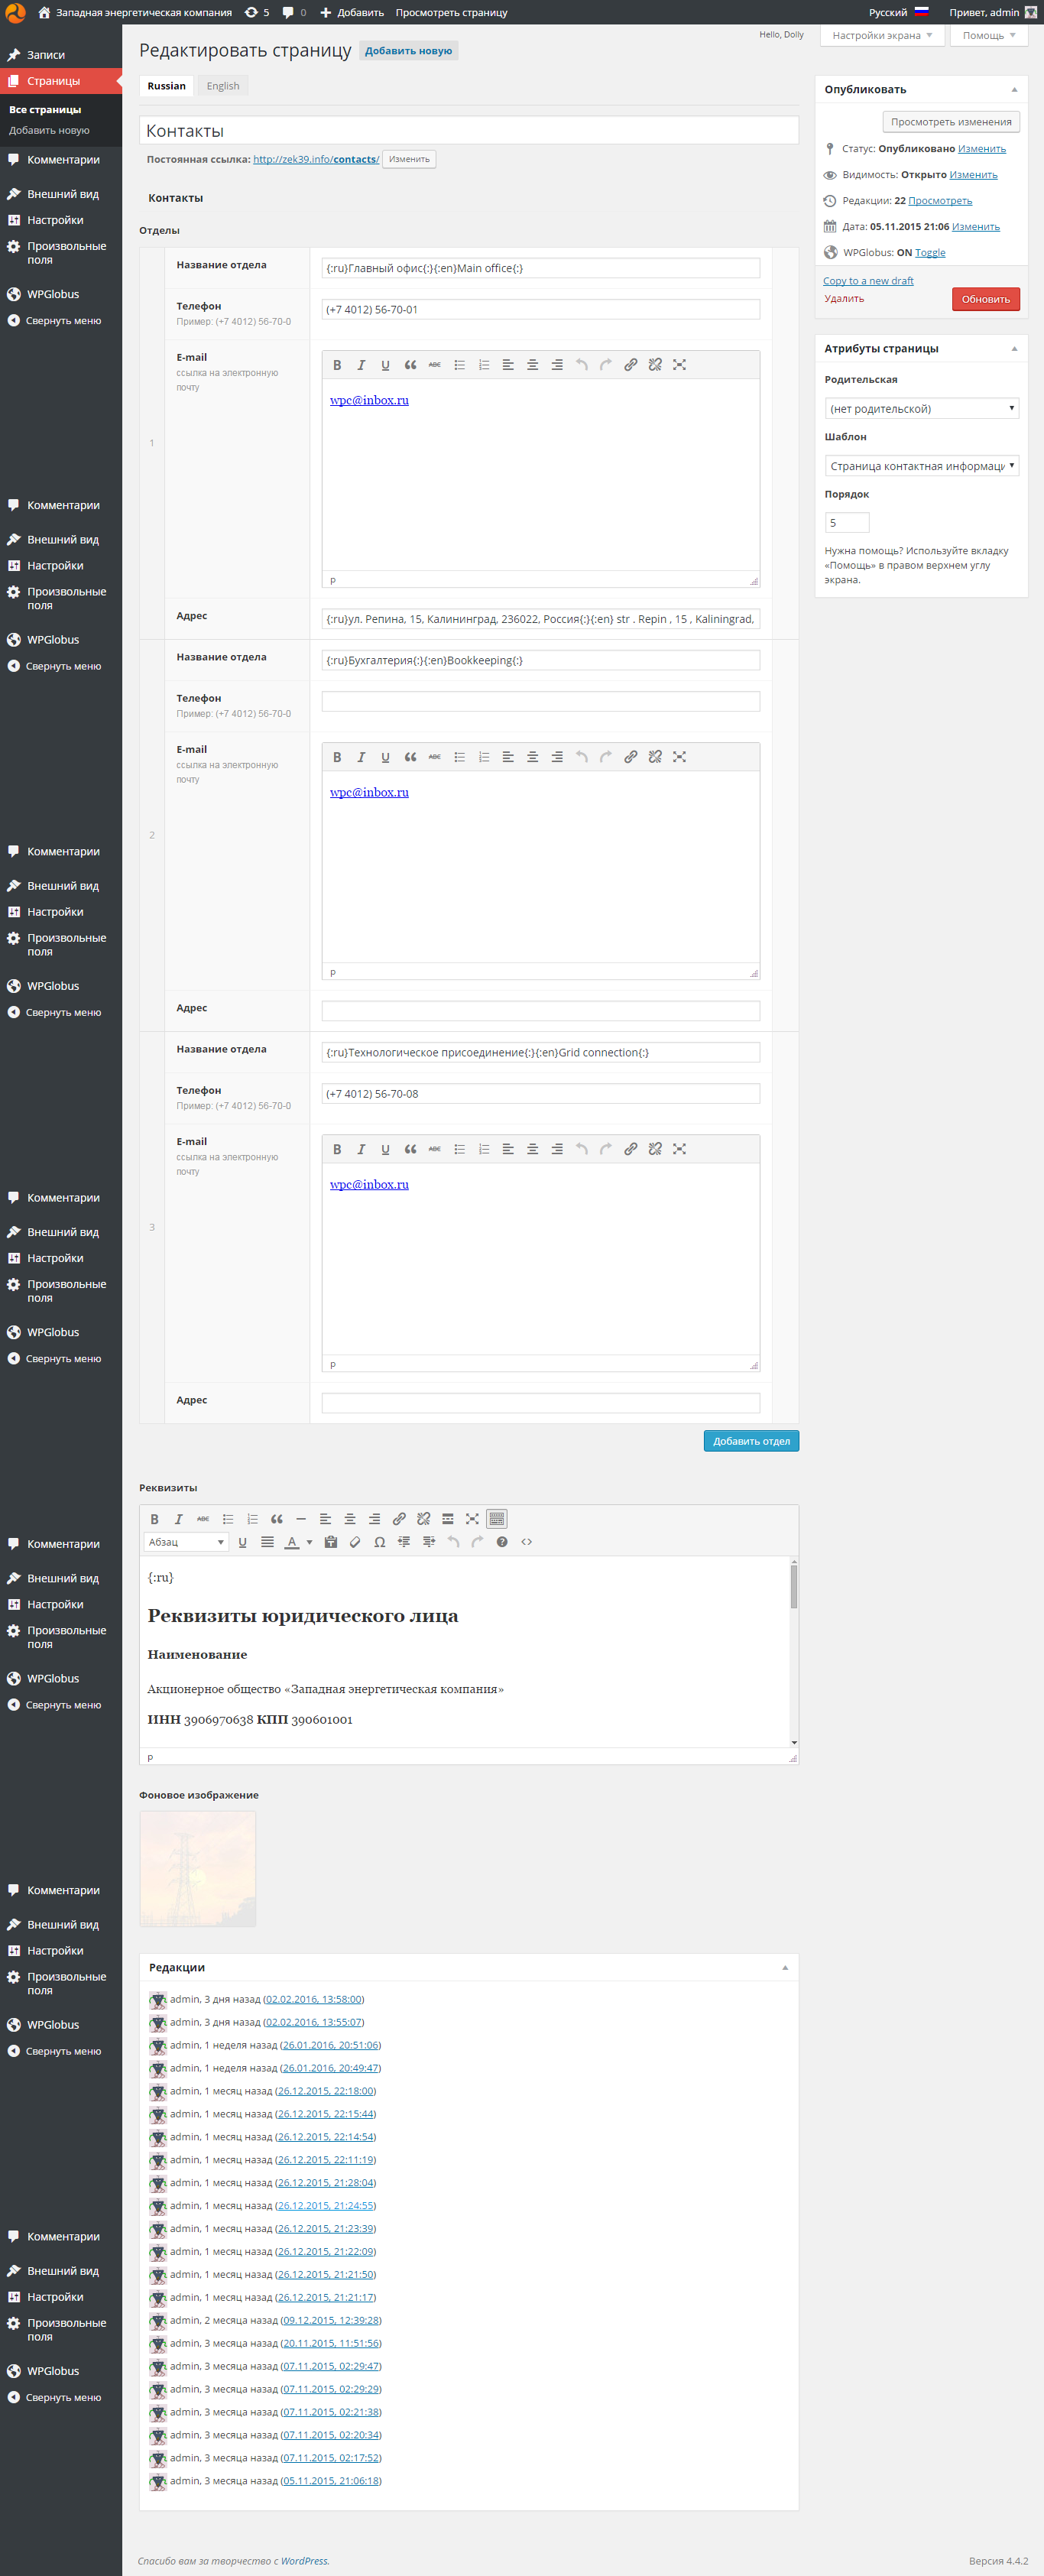Open keyboard shortcuts help in Реквизиты editor

[502, 1542]
